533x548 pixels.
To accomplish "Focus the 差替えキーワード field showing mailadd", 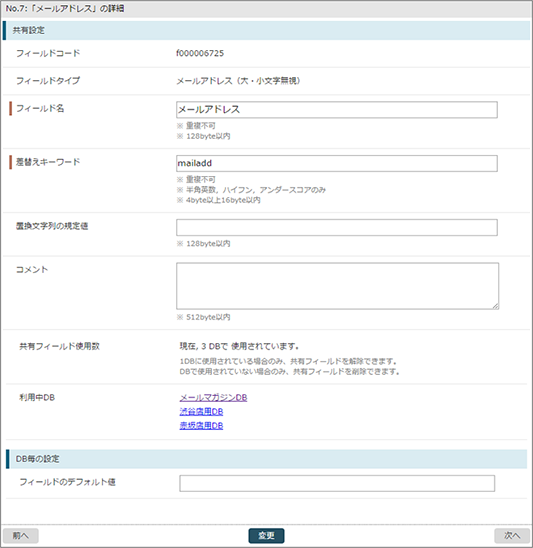I will point(337,164).
